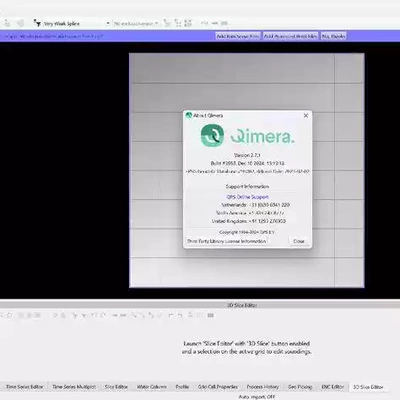Click the Build #3058 date line
The width and height of the screenshot is (400, 400).
pos(247,163)
